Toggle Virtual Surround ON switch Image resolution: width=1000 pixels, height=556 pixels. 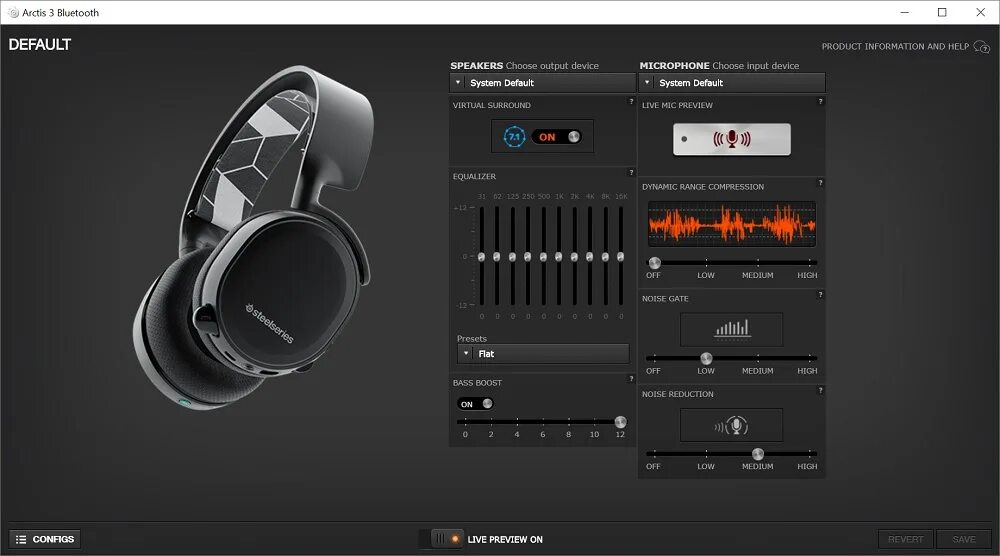(556, 136)
